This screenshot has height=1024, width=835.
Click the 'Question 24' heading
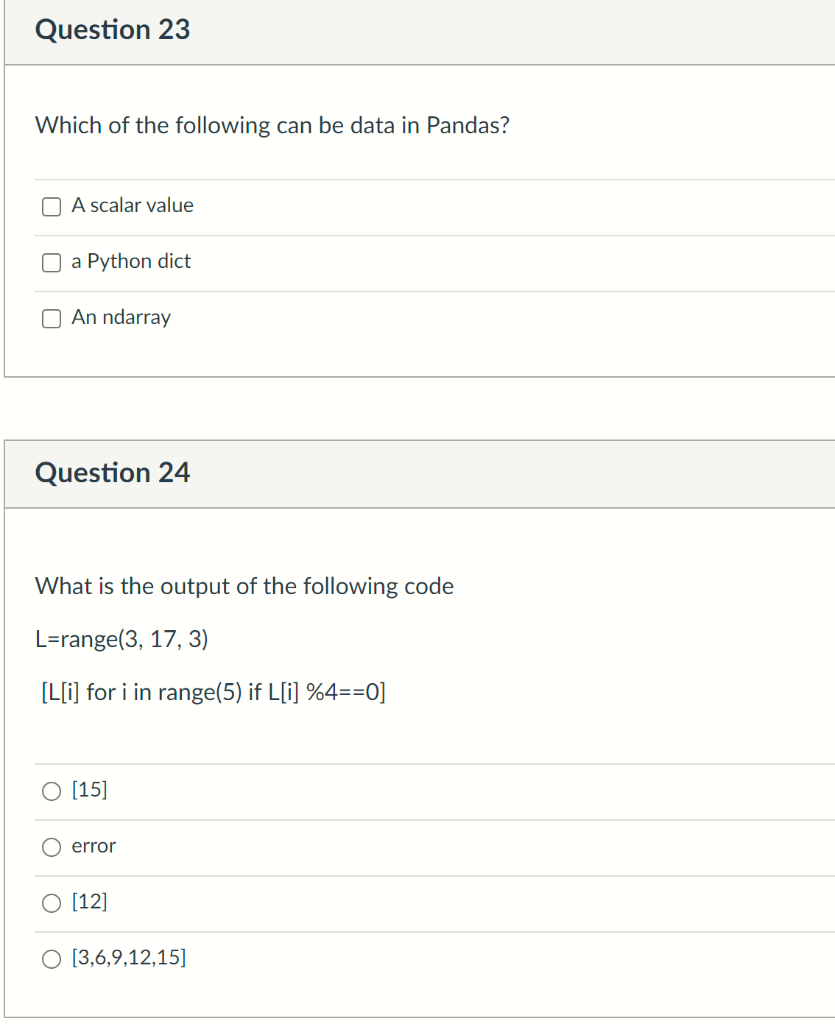112,472
